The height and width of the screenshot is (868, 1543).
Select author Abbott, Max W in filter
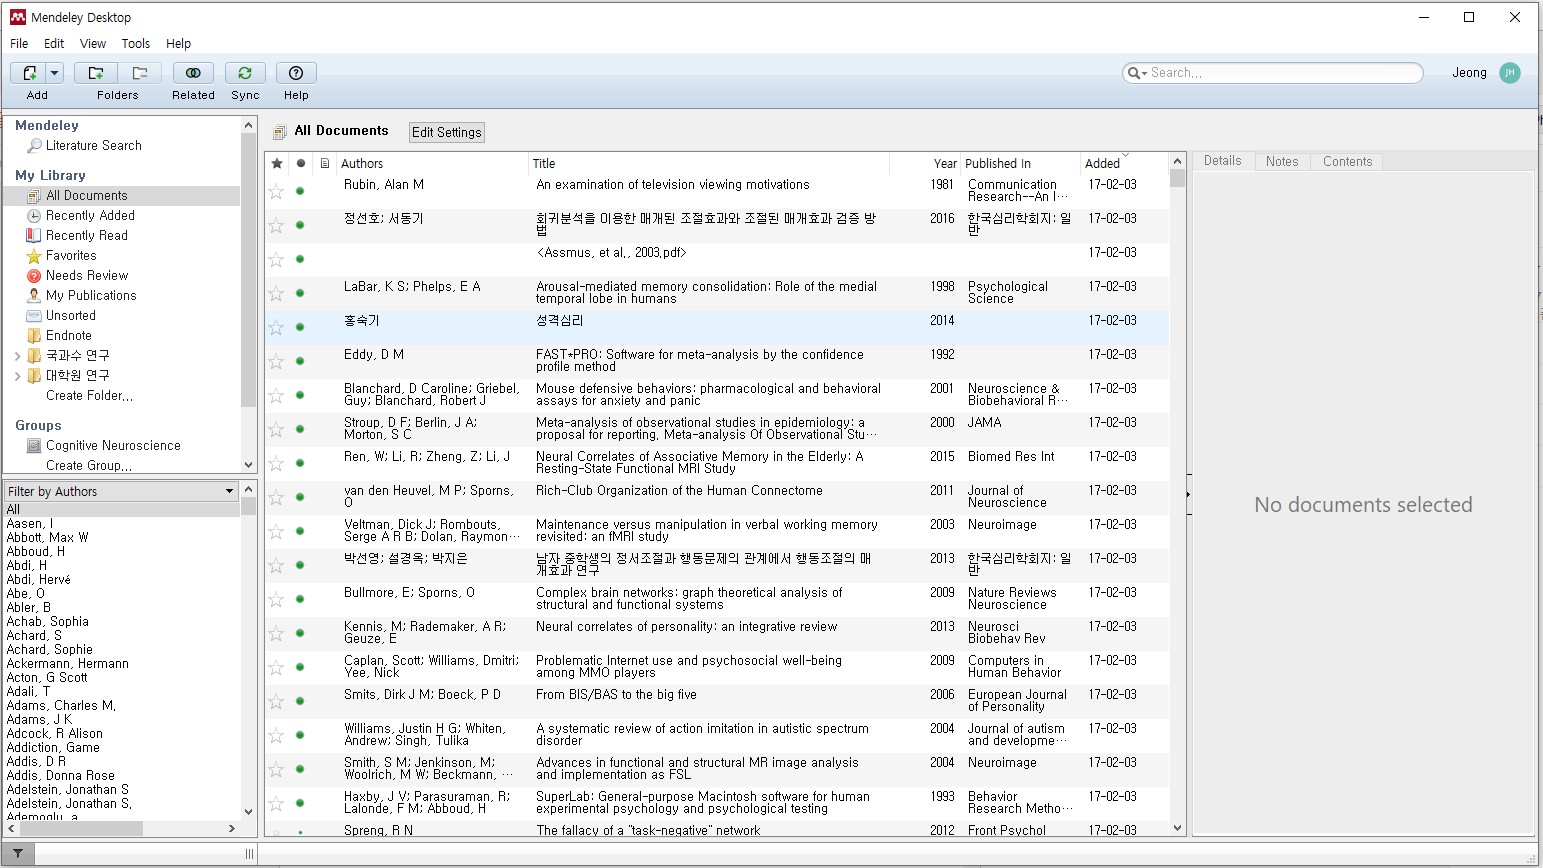pos(47,538)
